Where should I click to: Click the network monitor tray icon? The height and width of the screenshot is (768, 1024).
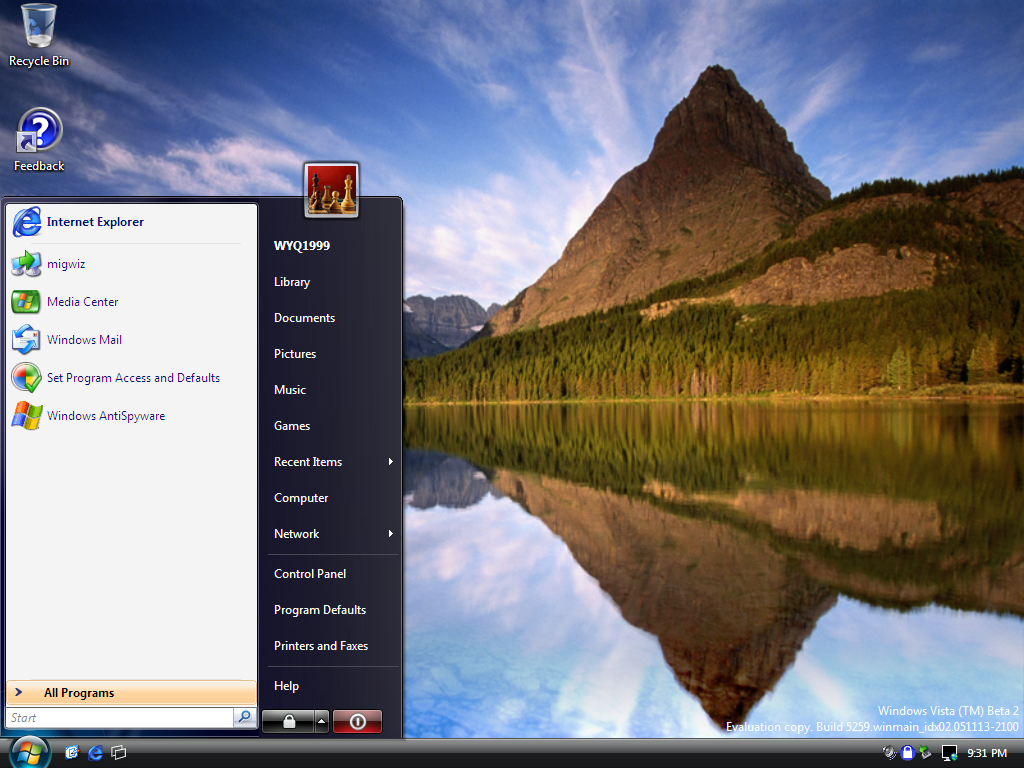950,753
